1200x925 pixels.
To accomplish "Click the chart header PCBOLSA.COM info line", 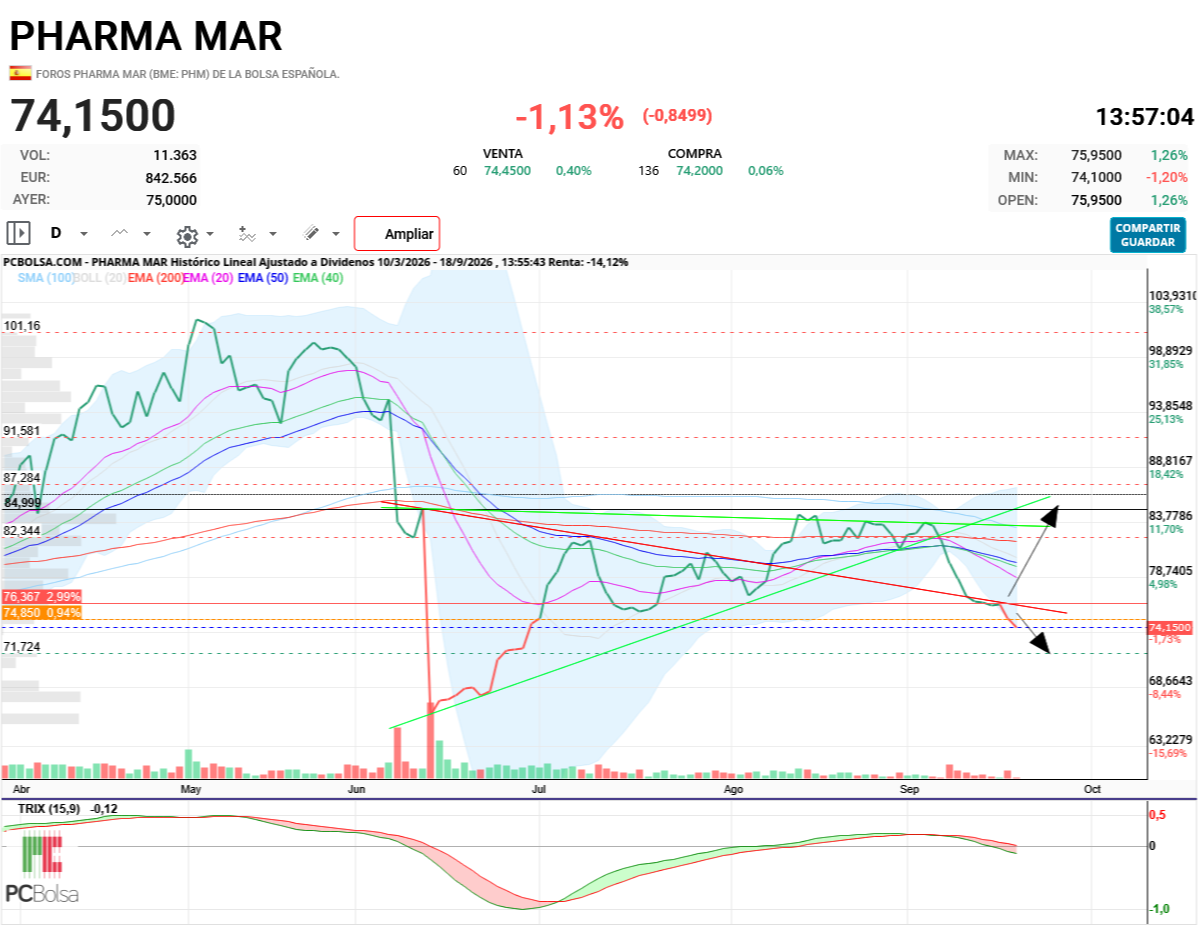I will click(316, 262).
